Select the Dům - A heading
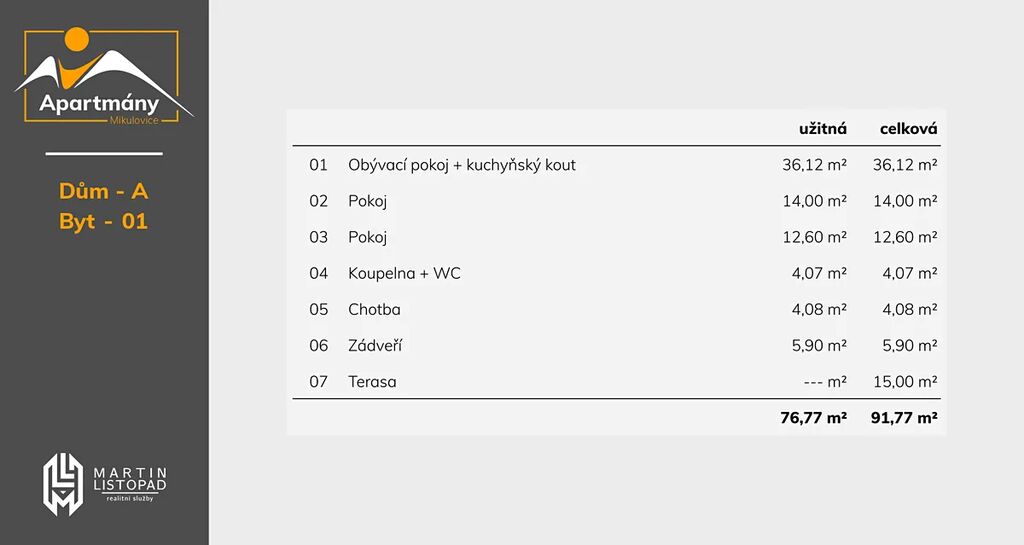1024x545 pixels. (x=104, y=191)
